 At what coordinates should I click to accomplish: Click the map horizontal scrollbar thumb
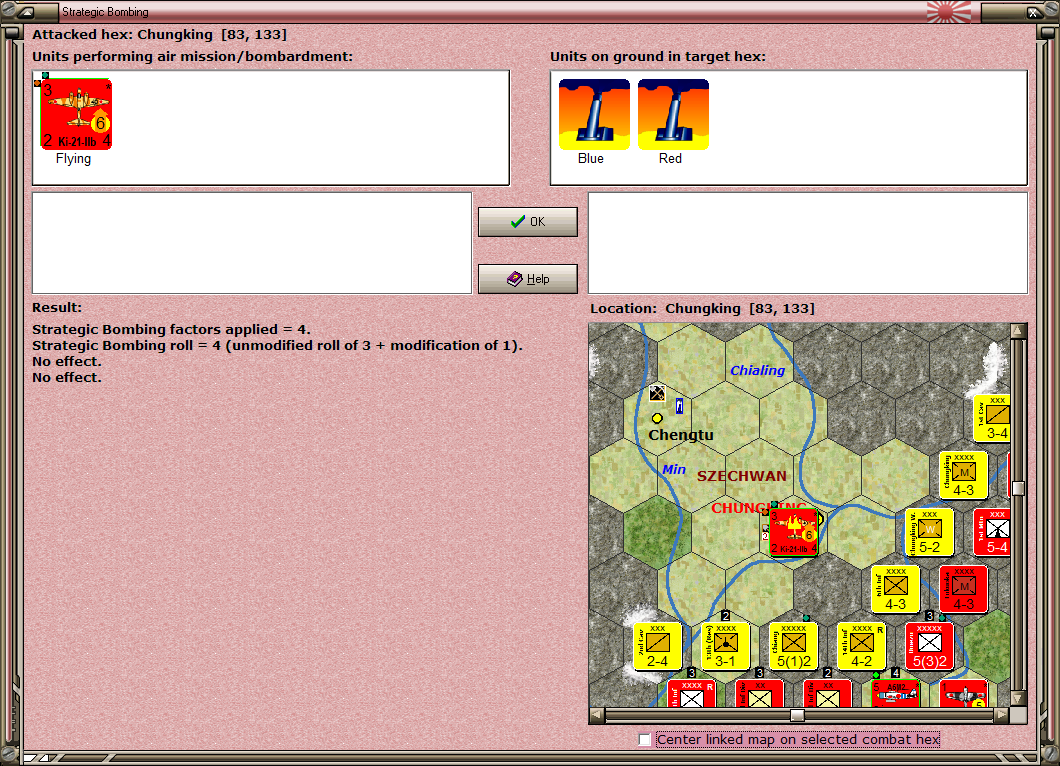(x=798, y=715)
